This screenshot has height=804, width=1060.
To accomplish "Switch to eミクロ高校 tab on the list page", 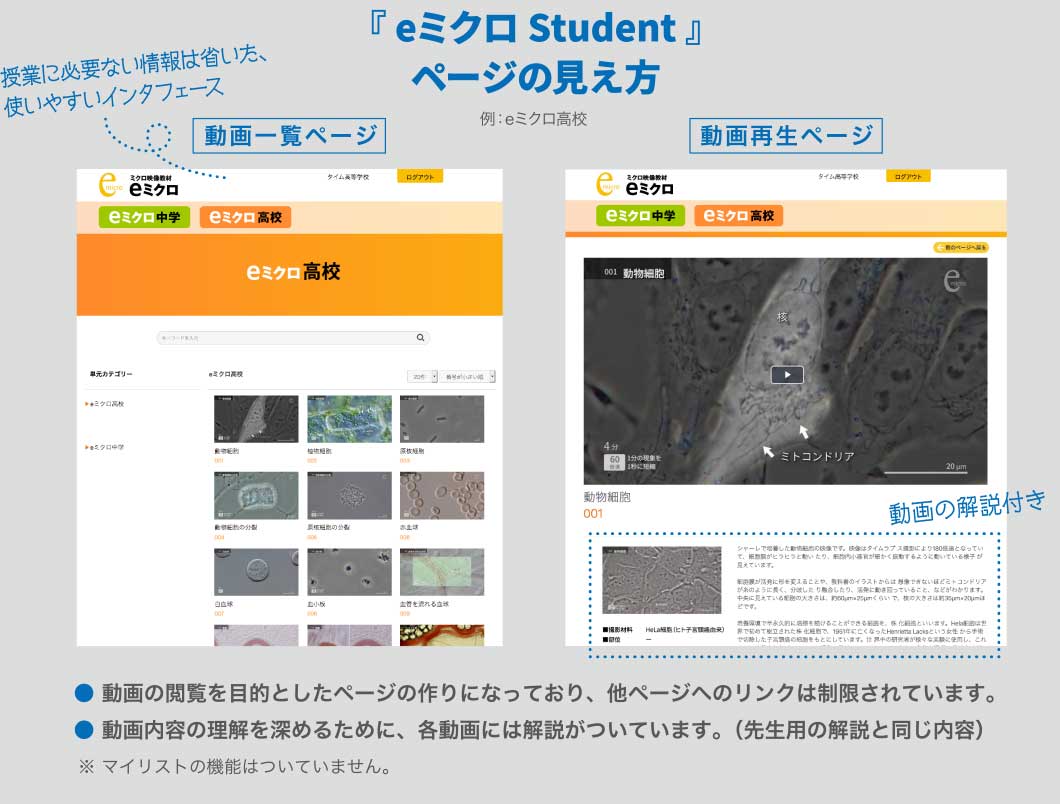I will click(245, 217).
